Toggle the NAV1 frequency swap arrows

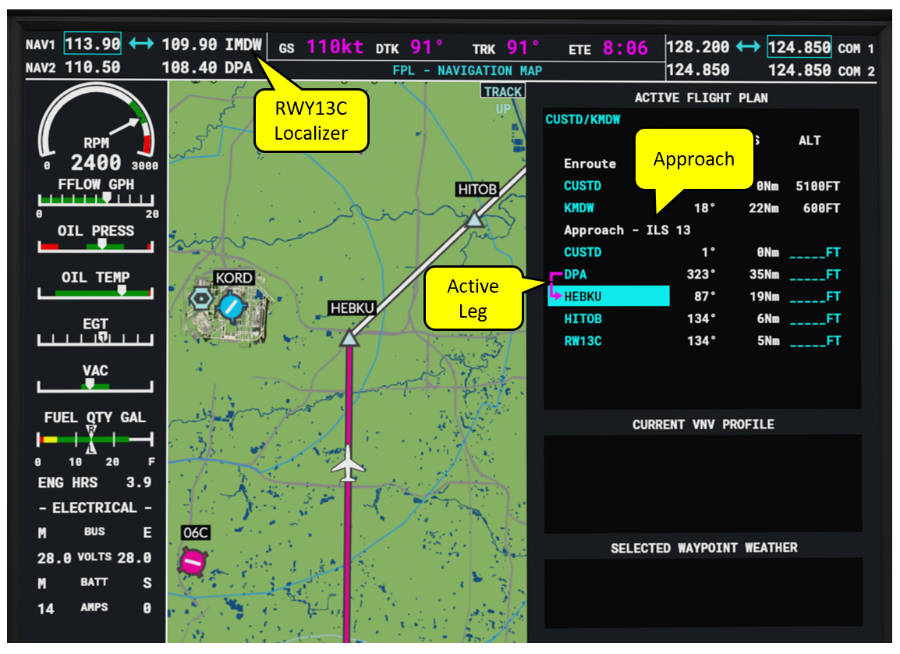coord(142,44)
